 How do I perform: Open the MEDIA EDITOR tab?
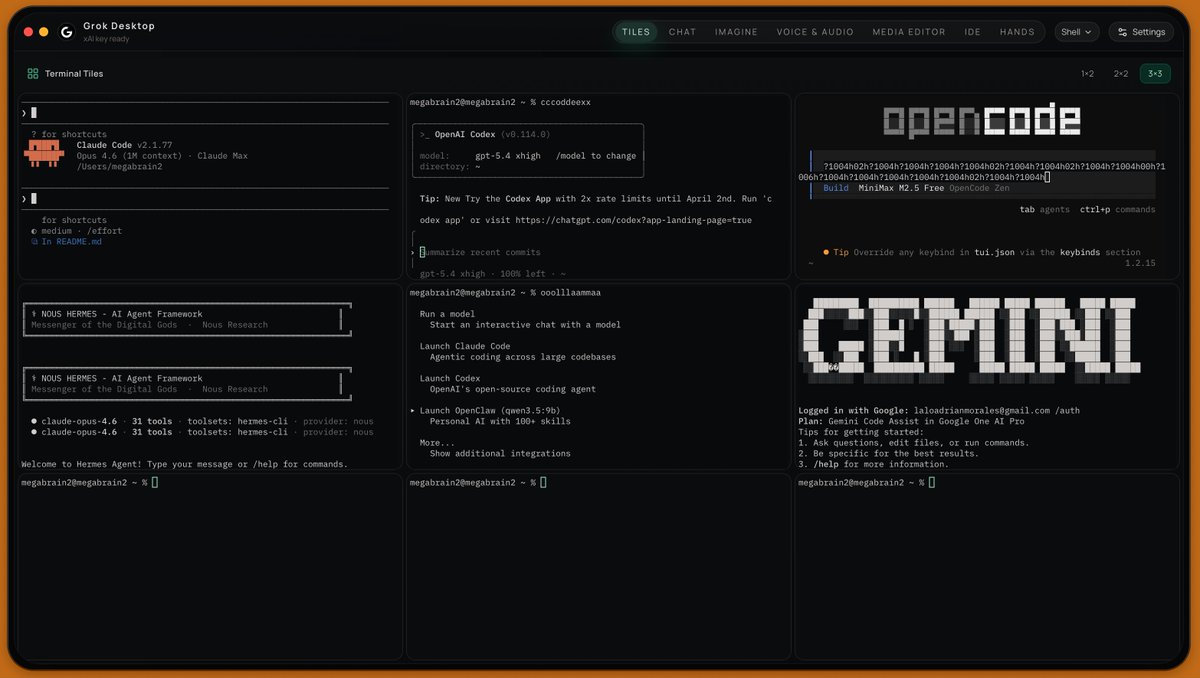908,32
